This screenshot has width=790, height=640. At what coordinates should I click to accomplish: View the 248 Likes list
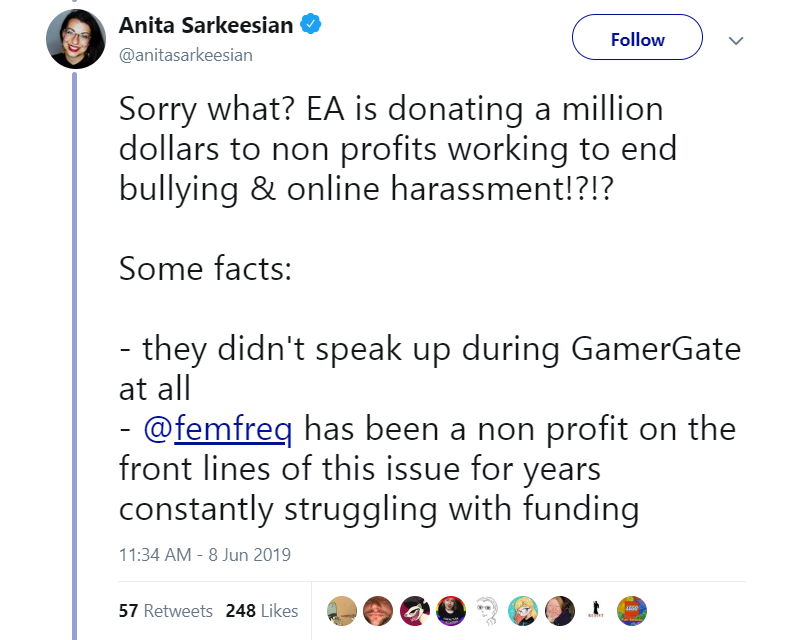(262, 610)
